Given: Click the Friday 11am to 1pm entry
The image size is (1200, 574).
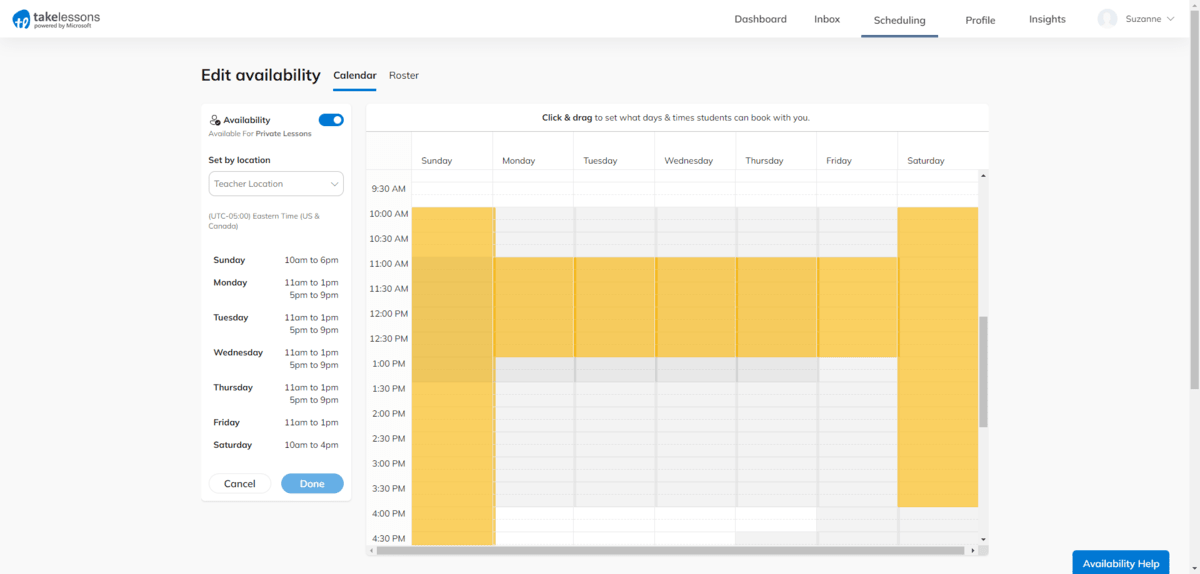Looking at the screenshot, I should pyautogui.click(x=311, y=422).
